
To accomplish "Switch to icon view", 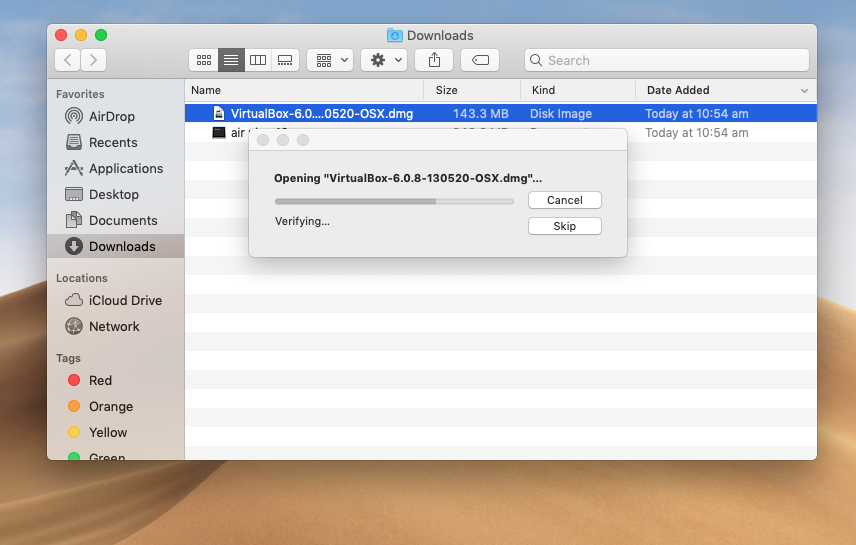I will pos(204,60).
